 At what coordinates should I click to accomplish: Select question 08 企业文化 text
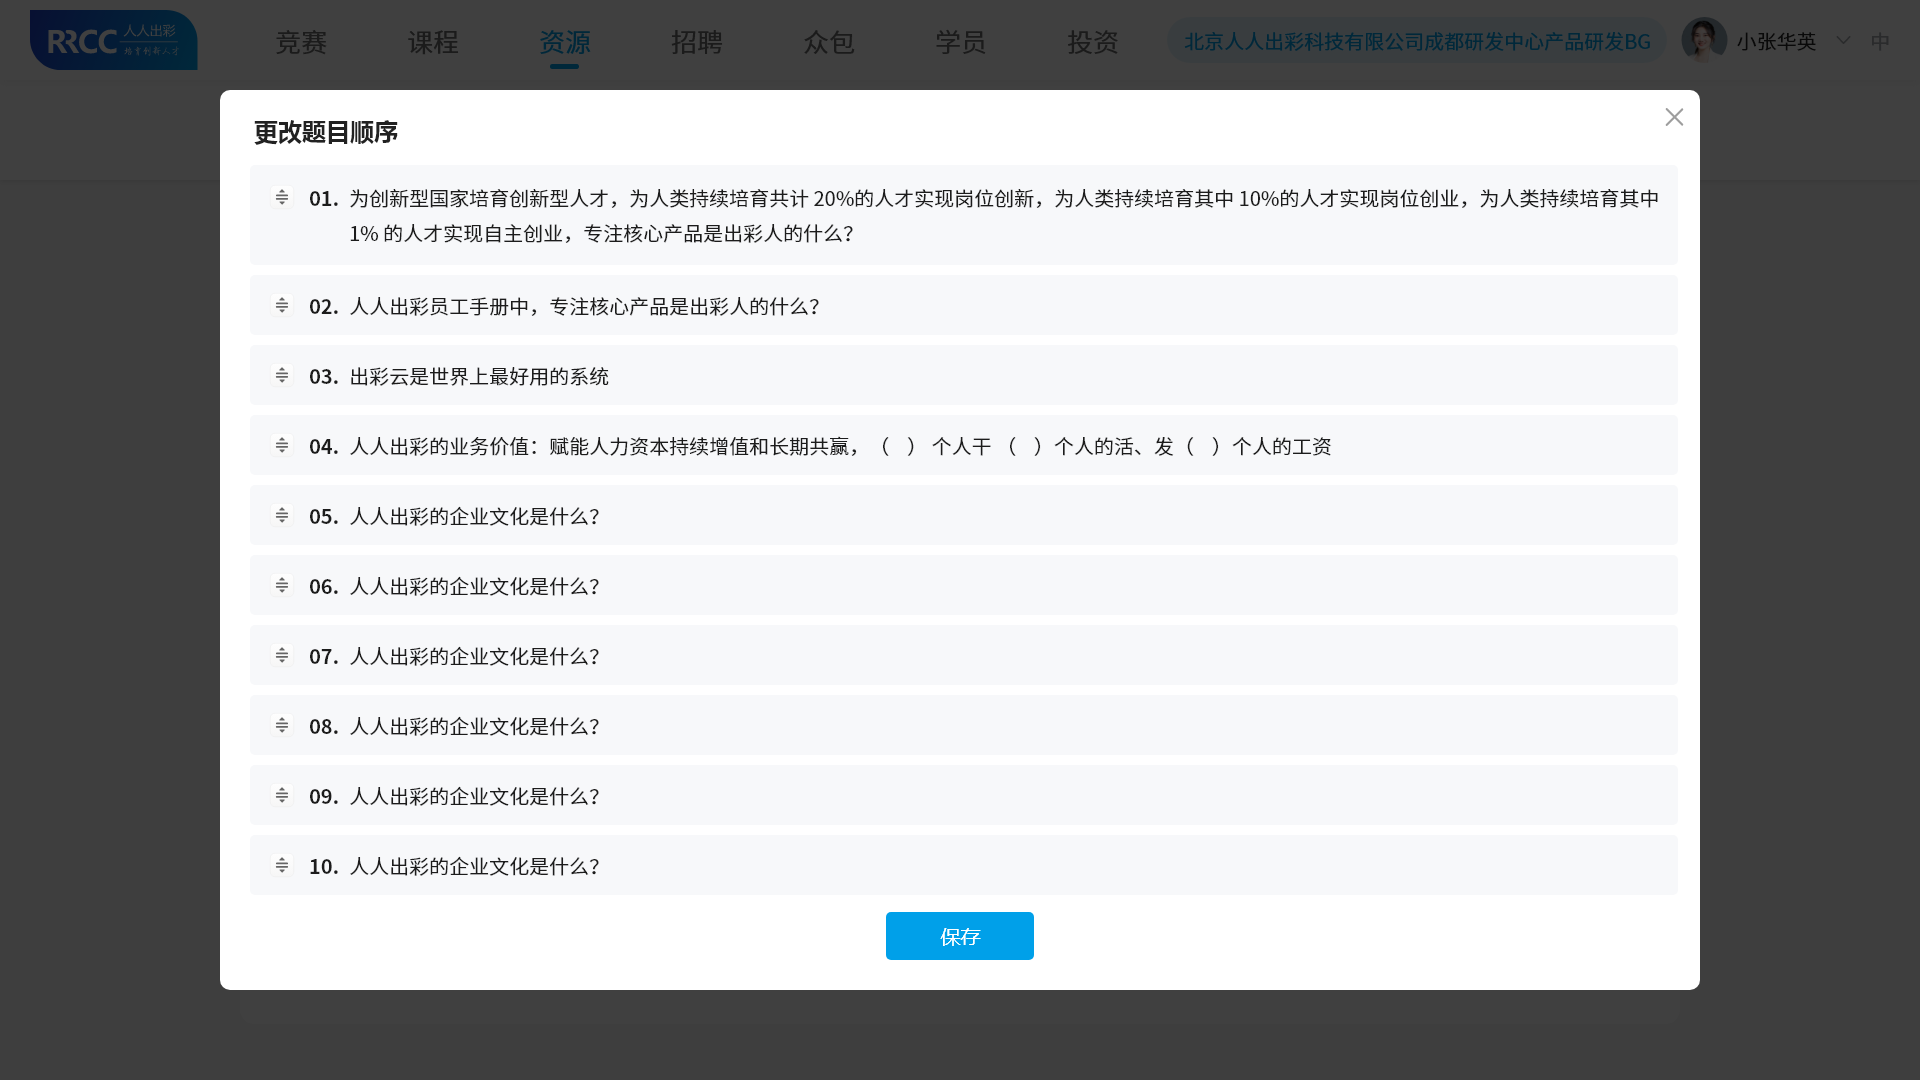(474, 726)
